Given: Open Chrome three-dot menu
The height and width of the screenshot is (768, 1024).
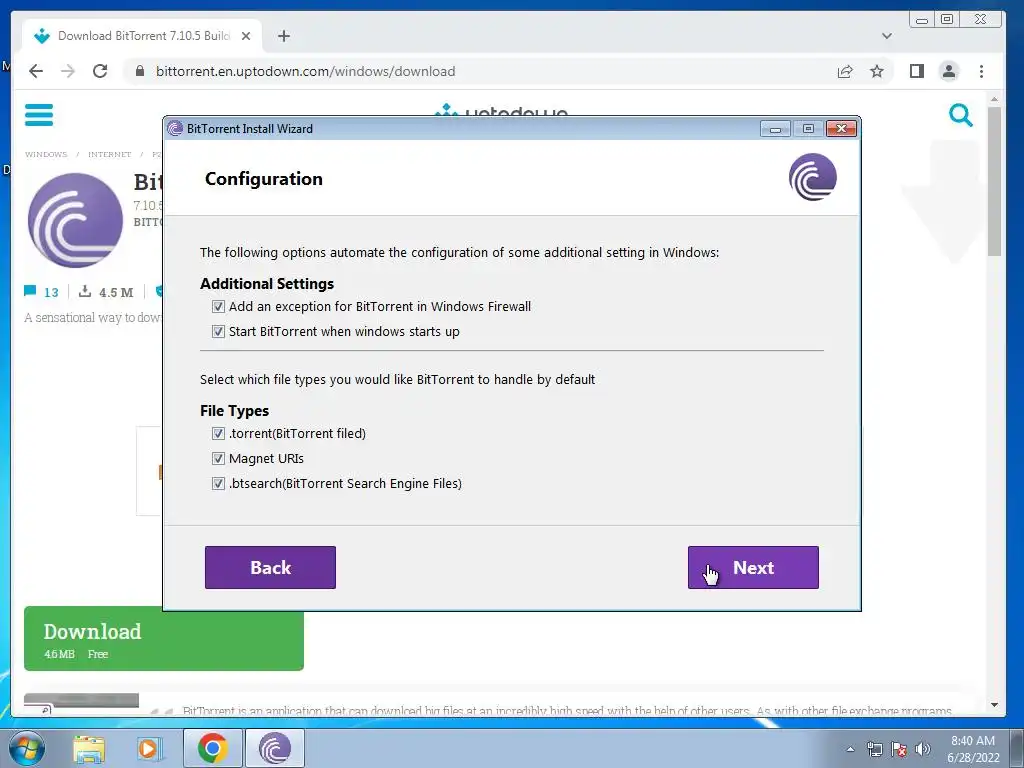Looking at the screenshot, I should coord(982,71).
